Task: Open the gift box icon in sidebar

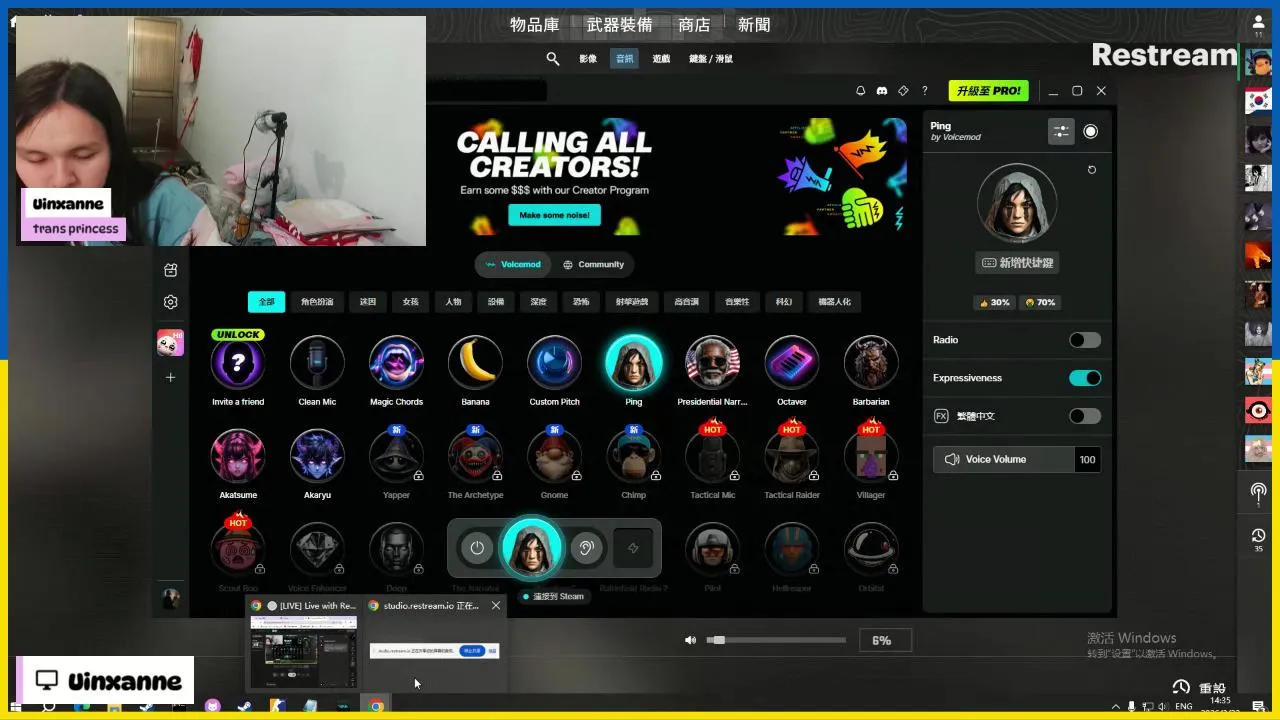Action: tap(171, 270)
